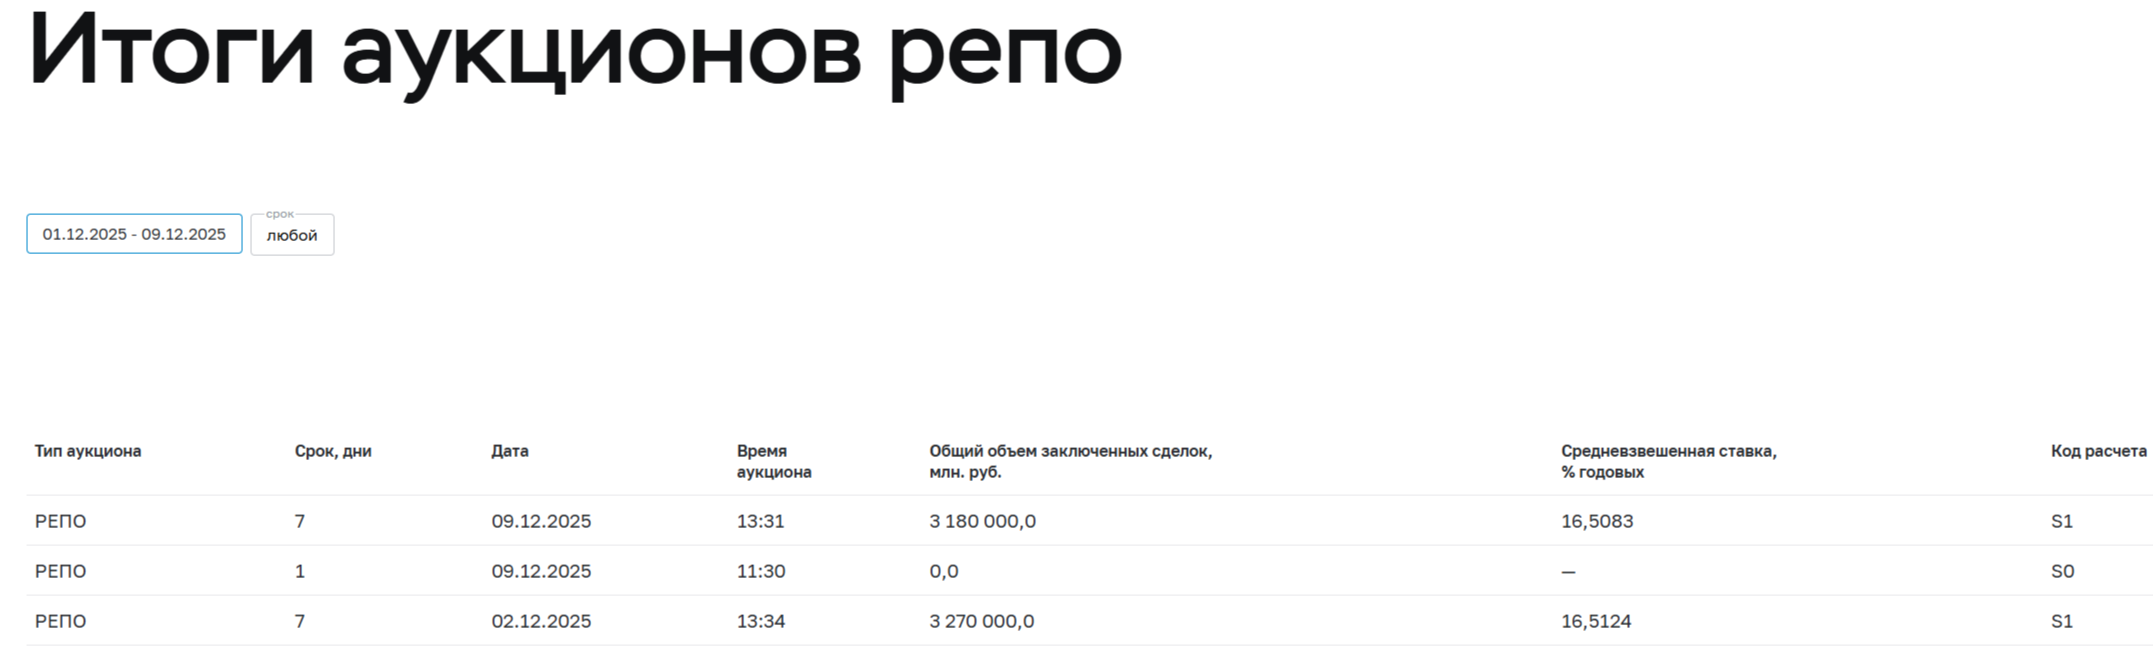Open the срок dropdown showing любой
This screenshot has width=2153, height=668.
click(292, 235)
